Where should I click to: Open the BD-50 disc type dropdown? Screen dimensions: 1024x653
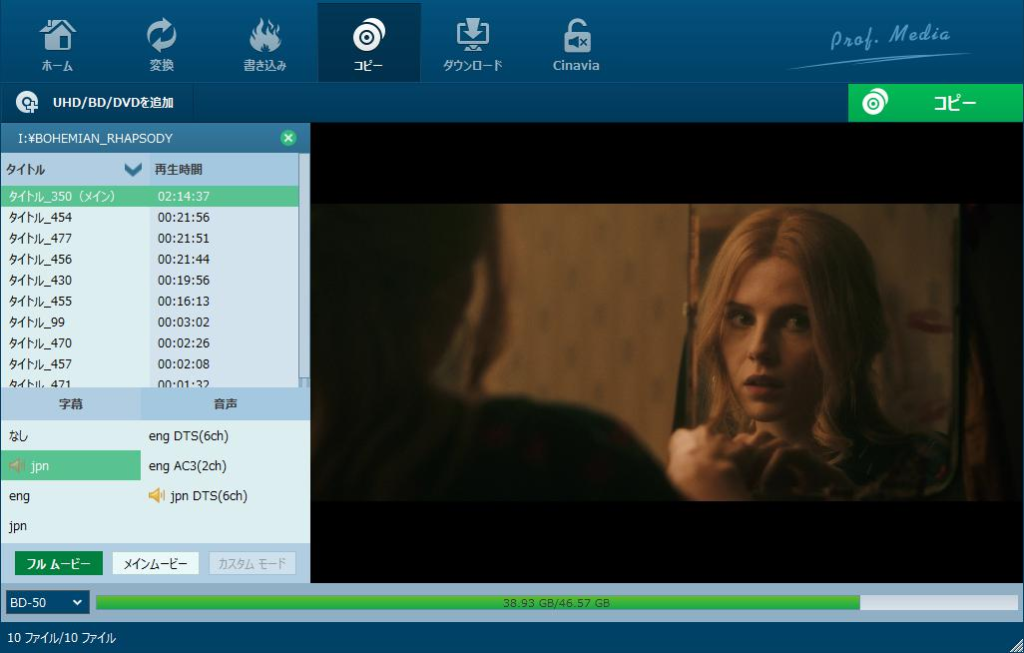[x=46, y=602]
